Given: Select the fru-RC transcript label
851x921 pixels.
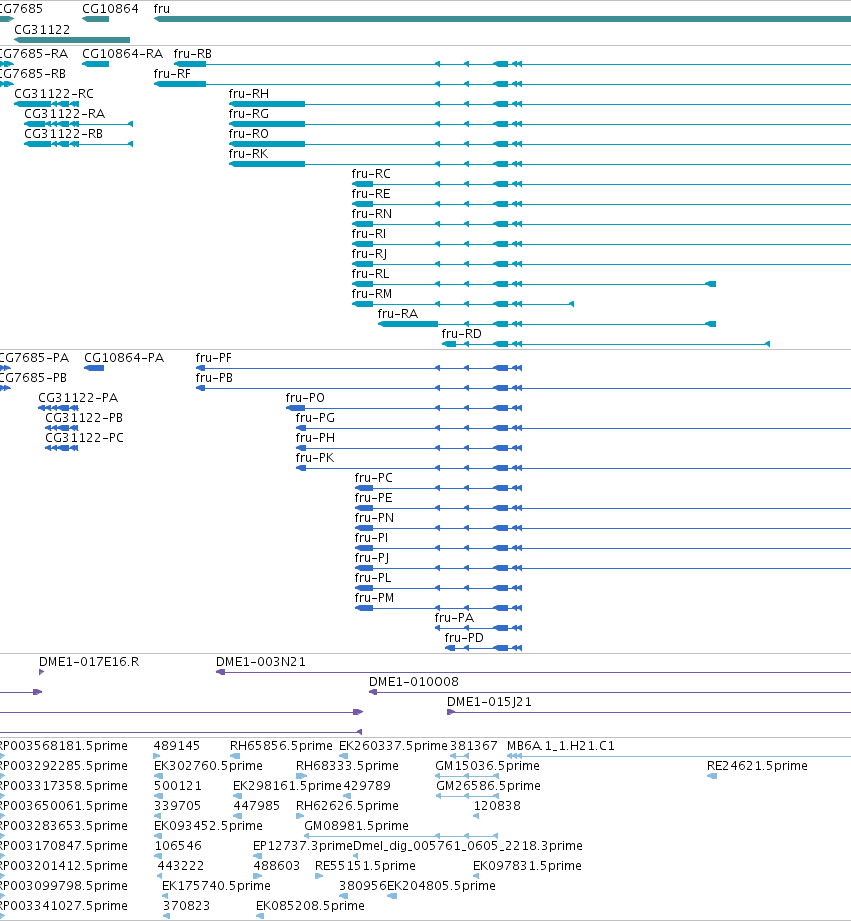Looking at the screenshot, I should (371, 174).
